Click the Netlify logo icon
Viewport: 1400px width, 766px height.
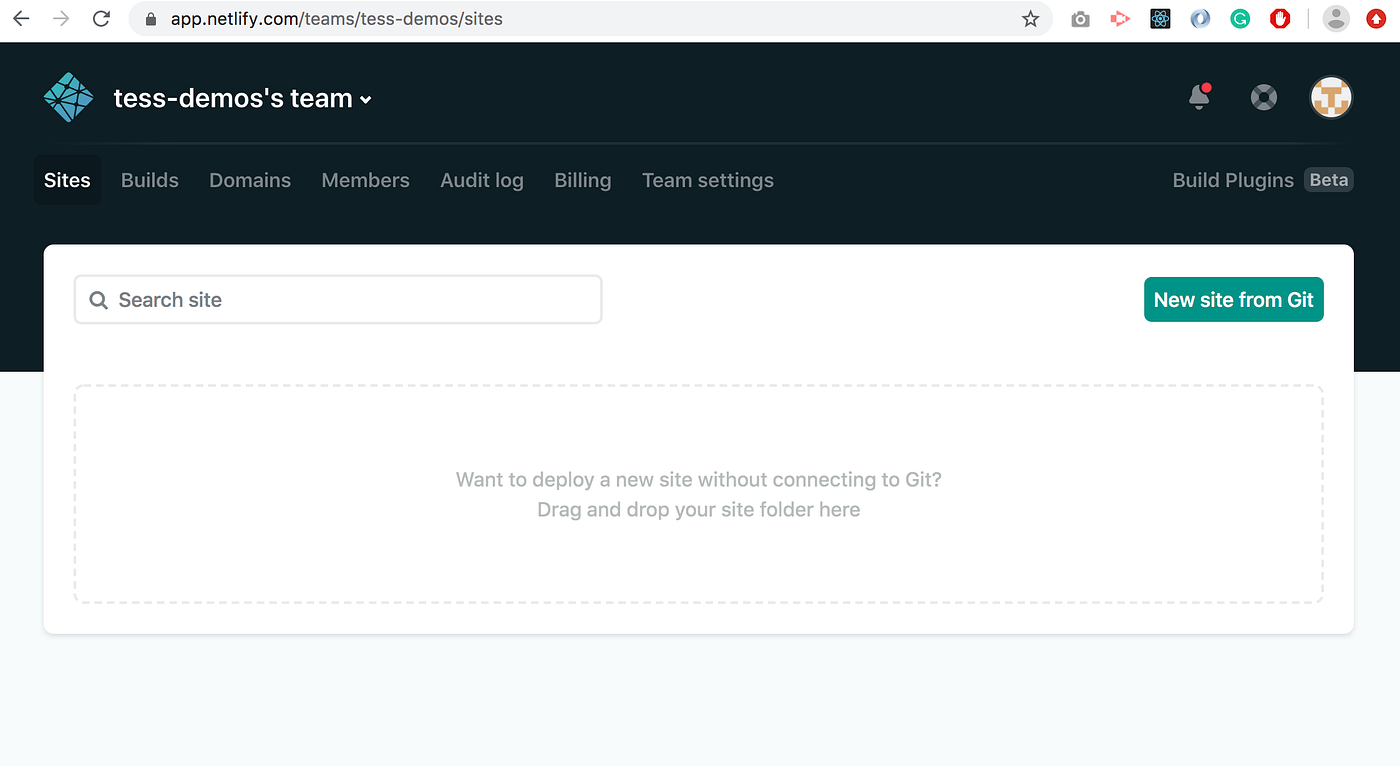point(68,98)
